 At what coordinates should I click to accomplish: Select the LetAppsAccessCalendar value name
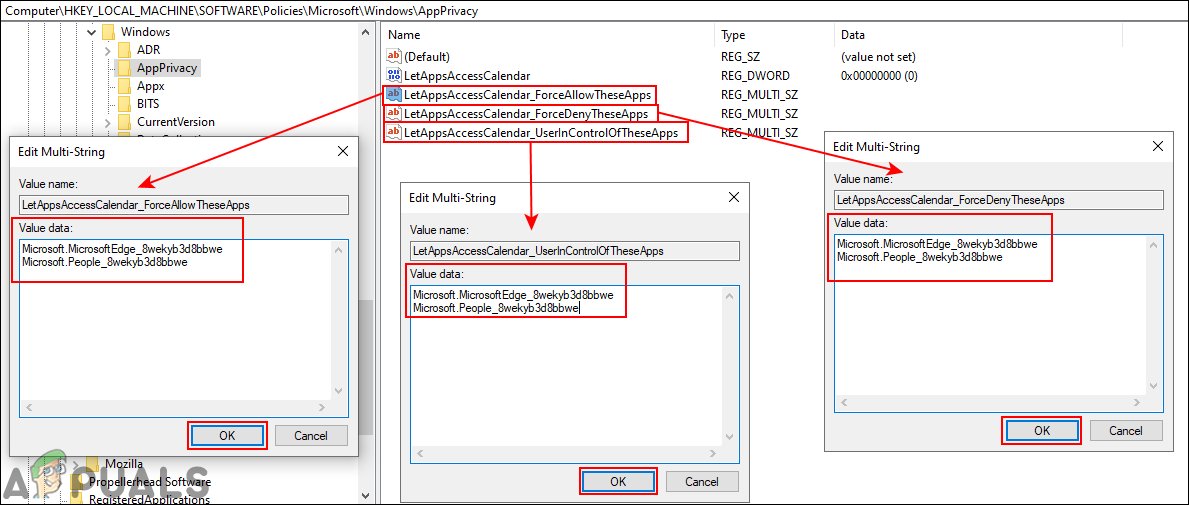pyautogui.click(x=467, y=75)
